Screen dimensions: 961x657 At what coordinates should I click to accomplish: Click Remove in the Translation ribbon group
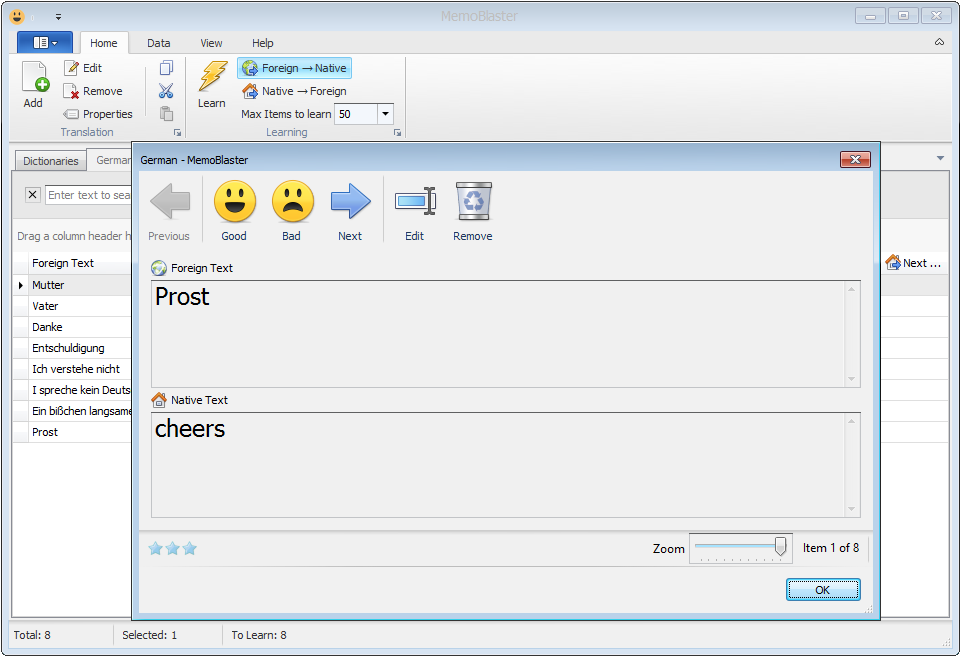[x=93, y=91]
